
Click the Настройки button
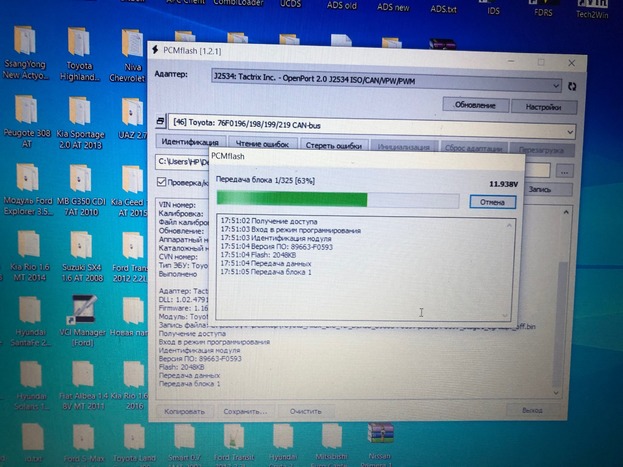point(543,105)
